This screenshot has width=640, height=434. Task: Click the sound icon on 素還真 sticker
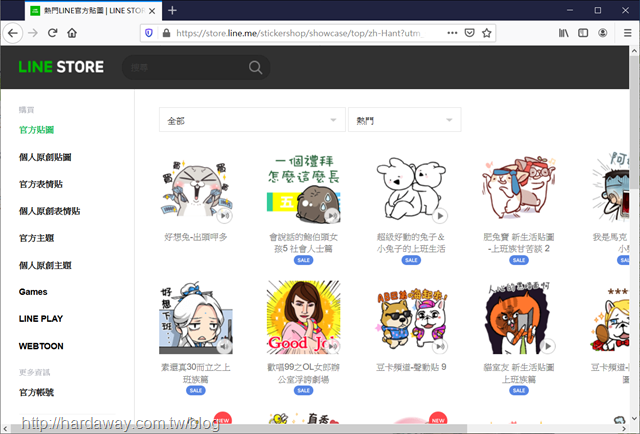click(x=224, y=346)
